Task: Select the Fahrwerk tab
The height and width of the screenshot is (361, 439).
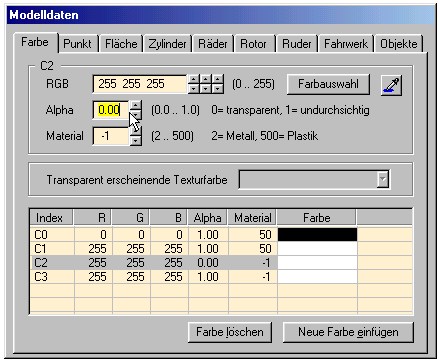Action: tap(346, 44)
